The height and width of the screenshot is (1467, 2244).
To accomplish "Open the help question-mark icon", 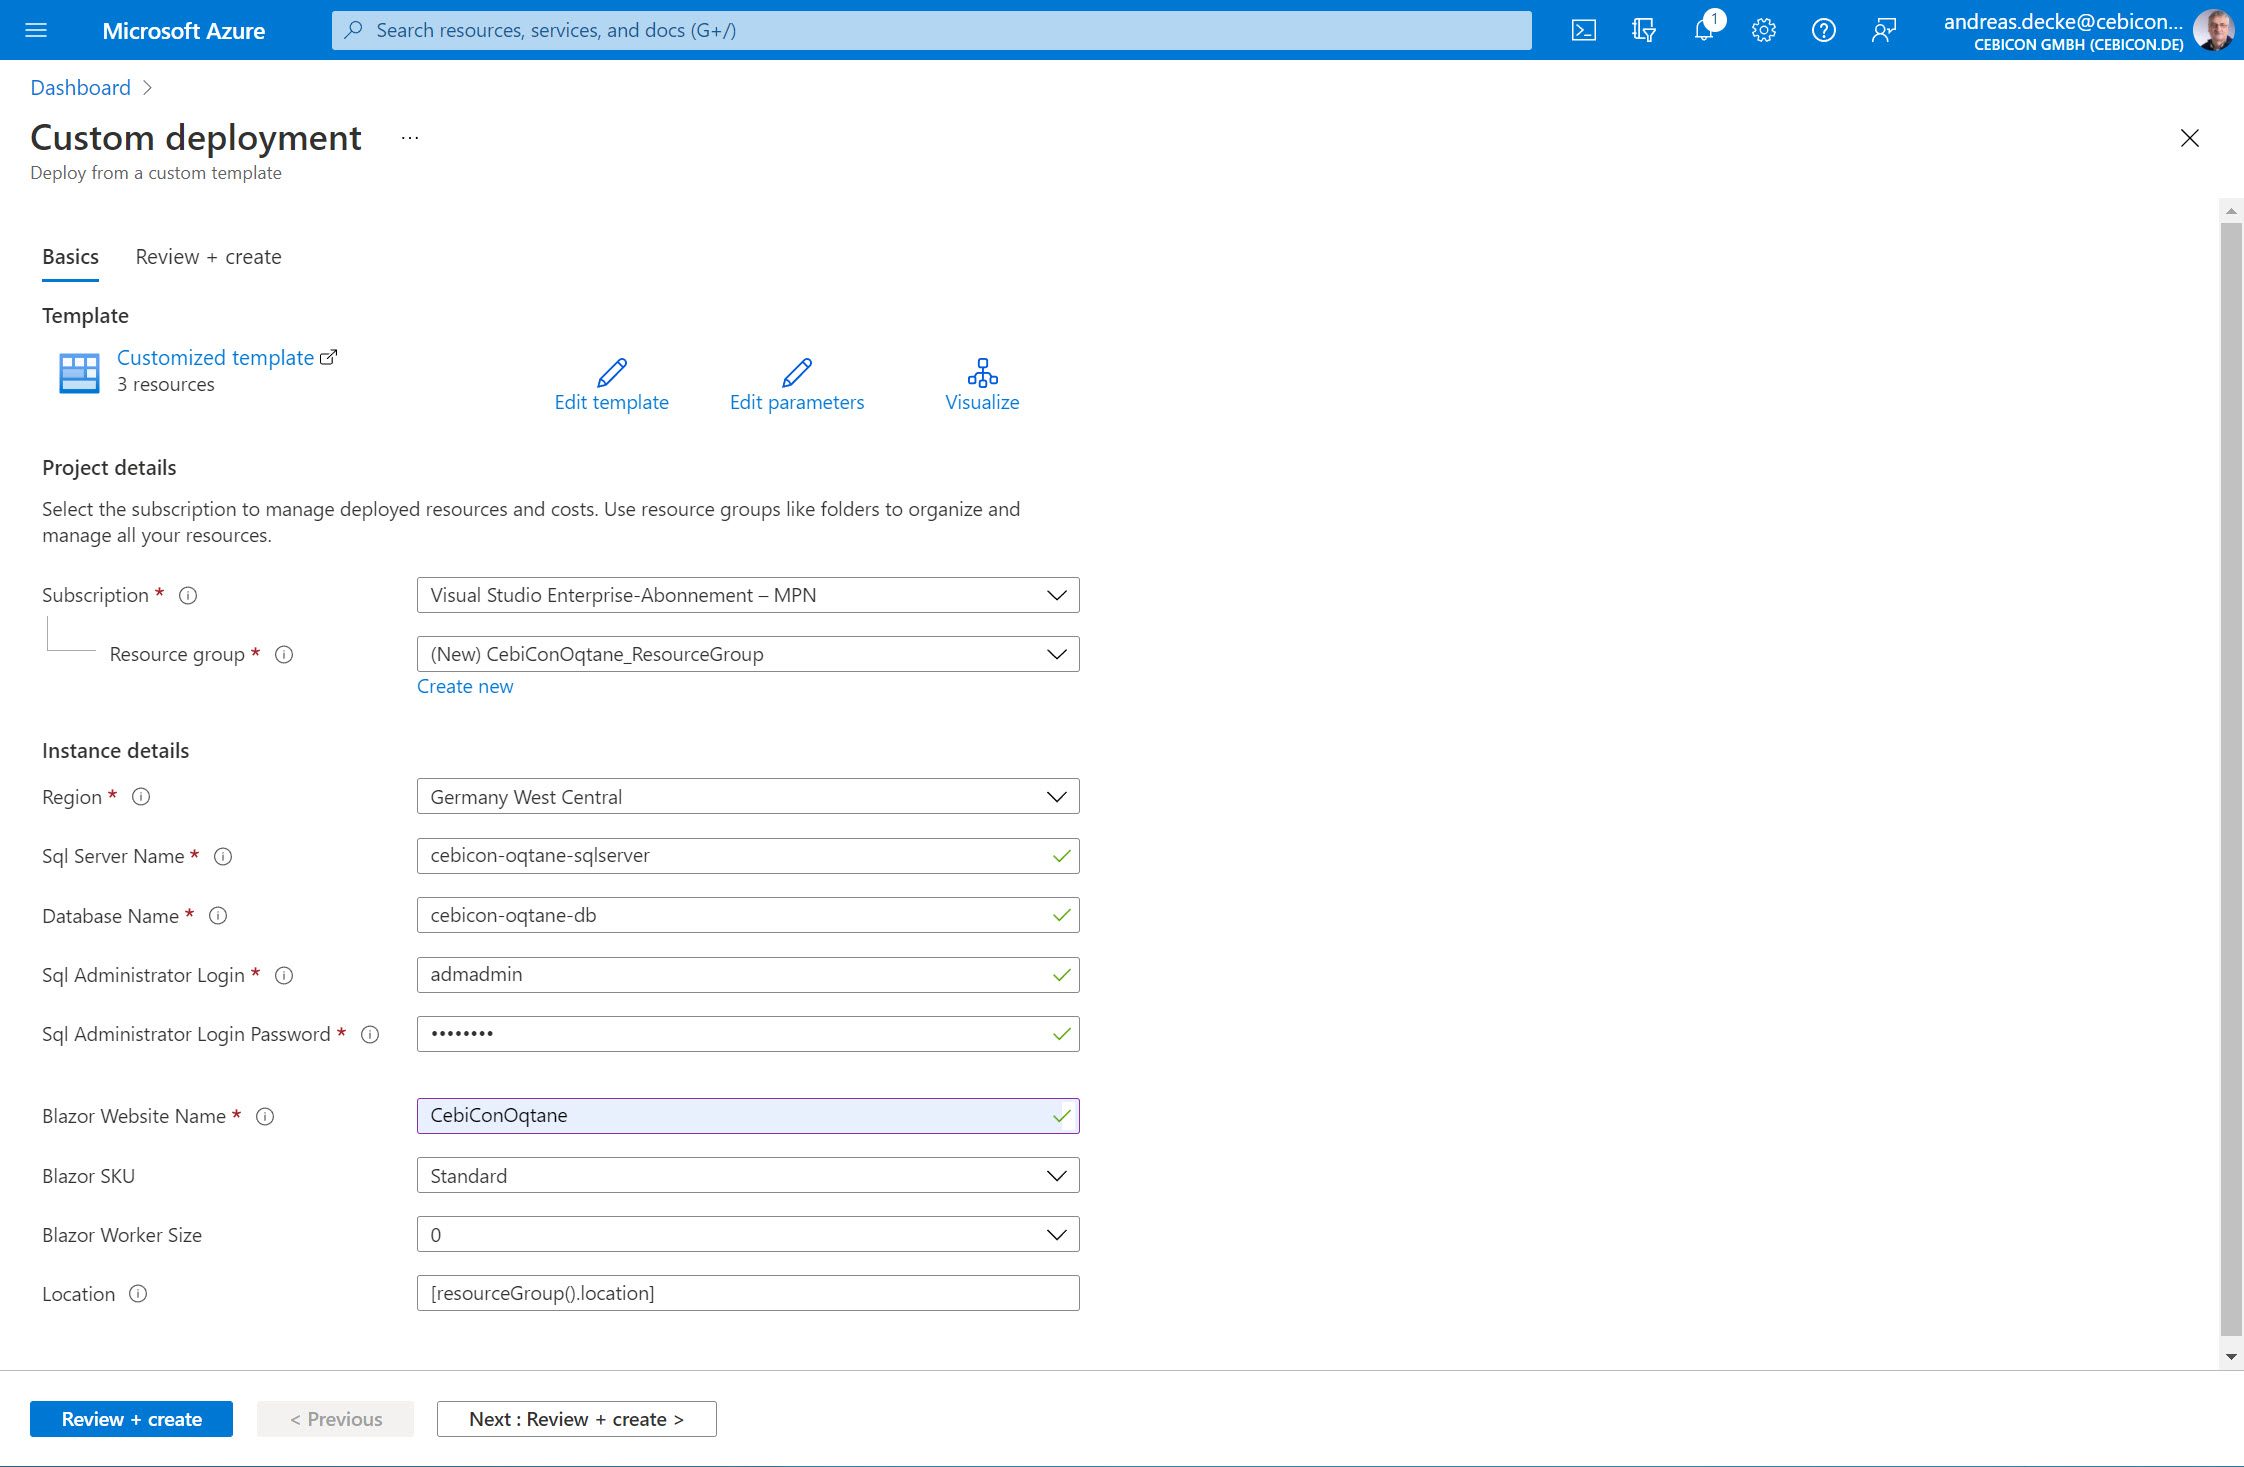I will [x=1823, y=30].
